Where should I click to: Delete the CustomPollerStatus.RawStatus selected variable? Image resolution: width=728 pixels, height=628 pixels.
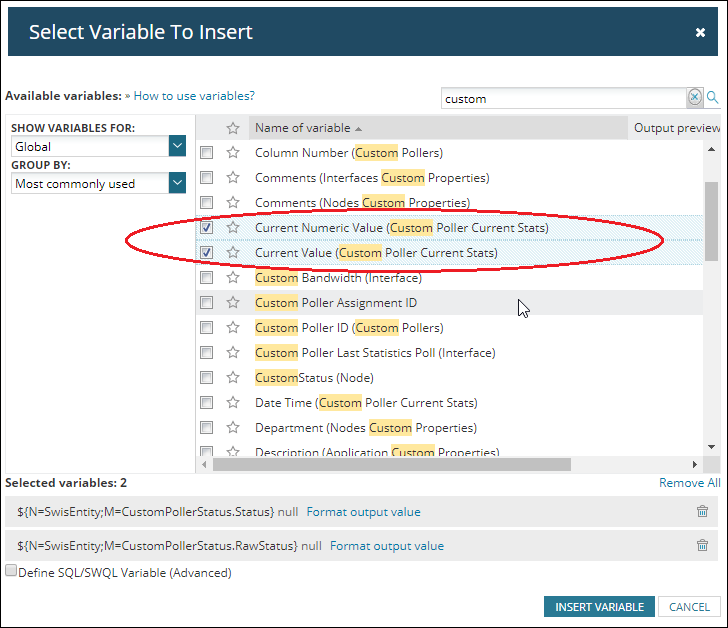[x=702, y=545]
